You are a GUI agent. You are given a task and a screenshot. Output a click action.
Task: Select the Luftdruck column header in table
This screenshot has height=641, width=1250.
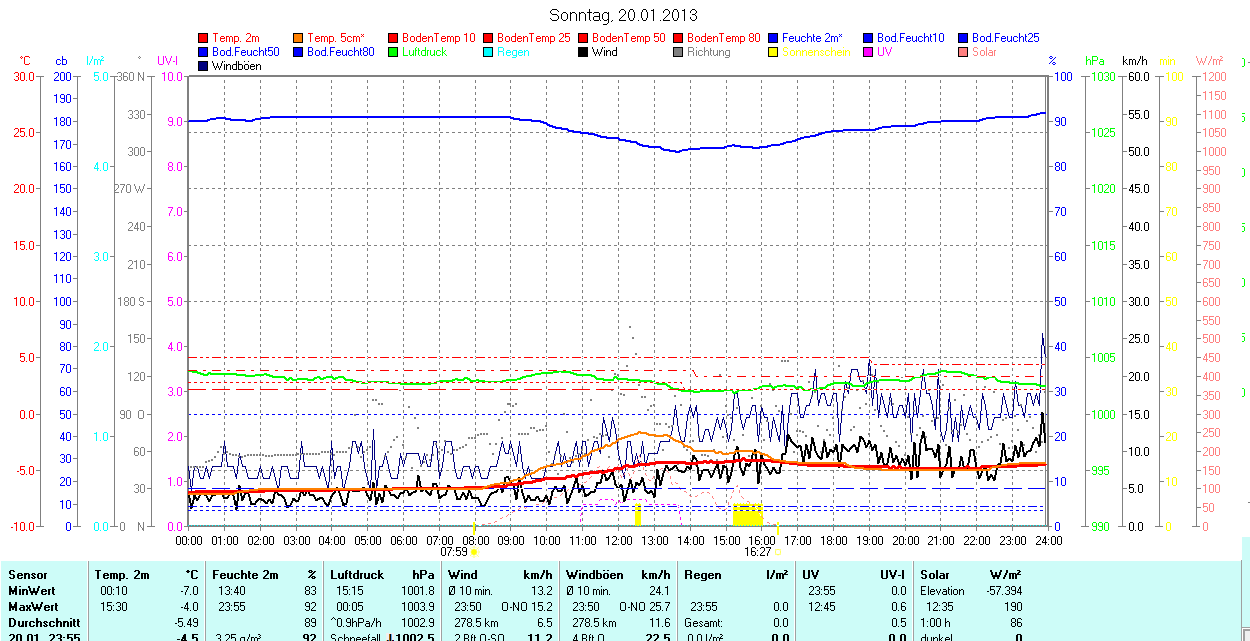pos(356,575)
